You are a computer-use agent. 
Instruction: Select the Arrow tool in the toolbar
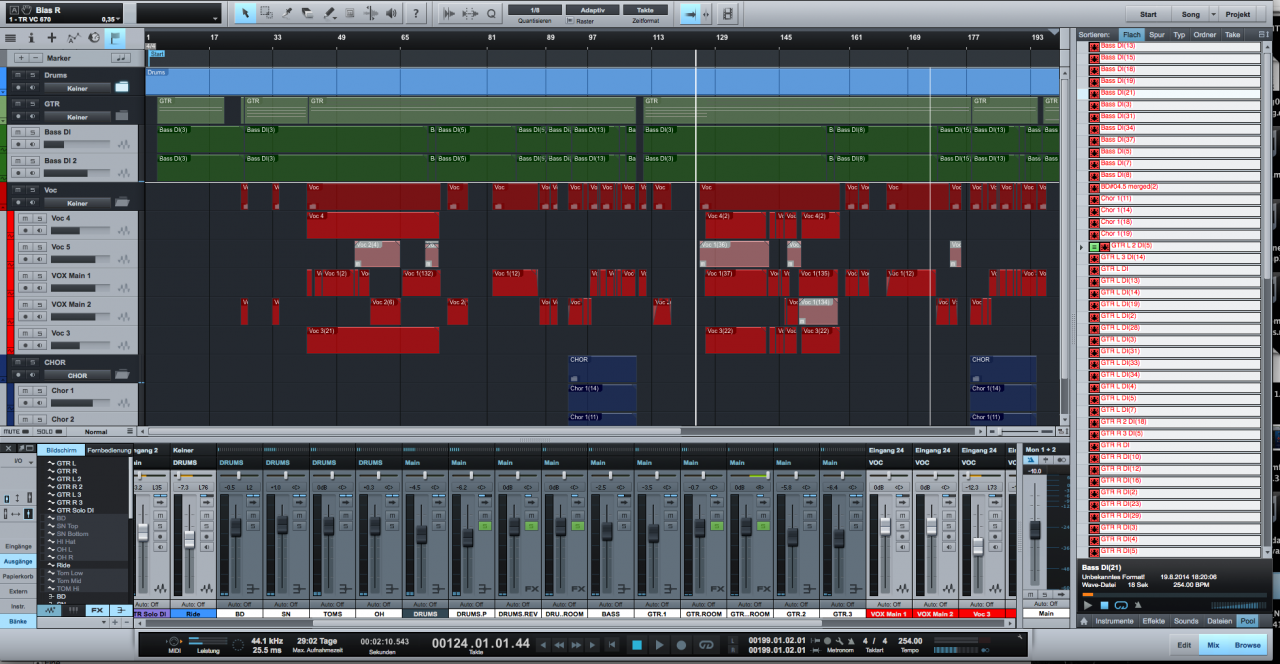click(245, 13)
